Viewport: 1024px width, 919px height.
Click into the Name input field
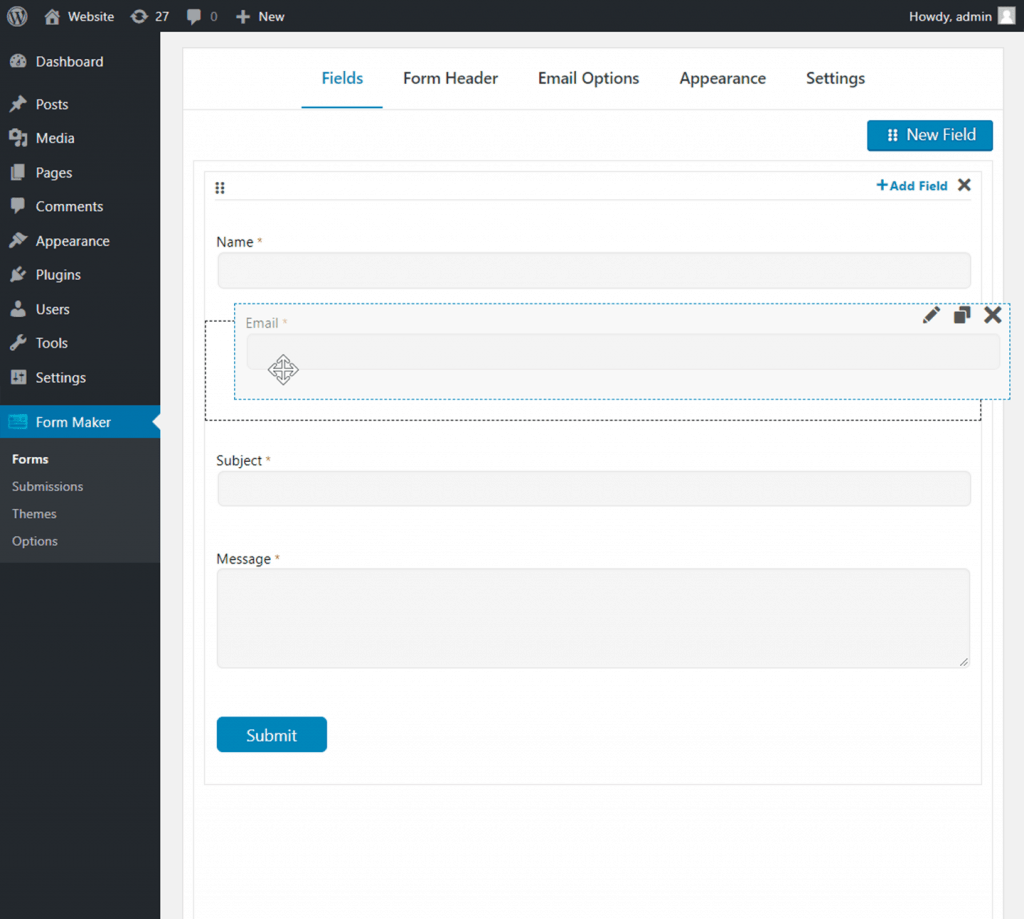[x=593, y=270]
